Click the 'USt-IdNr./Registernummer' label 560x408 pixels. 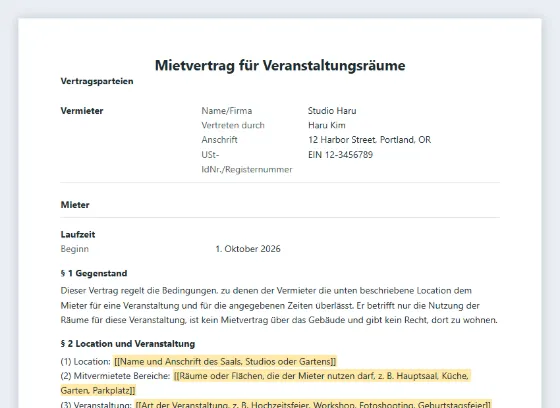pyautogui.click(x=247, y=162)
